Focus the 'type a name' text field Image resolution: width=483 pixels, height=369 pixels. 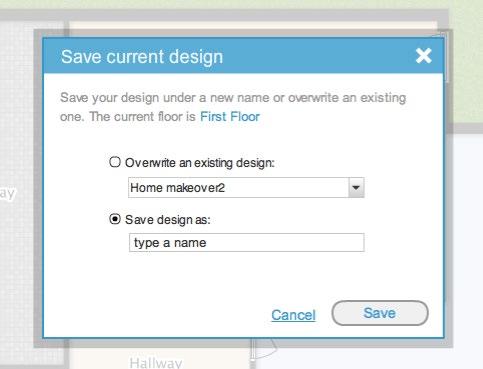pos(246,242)
